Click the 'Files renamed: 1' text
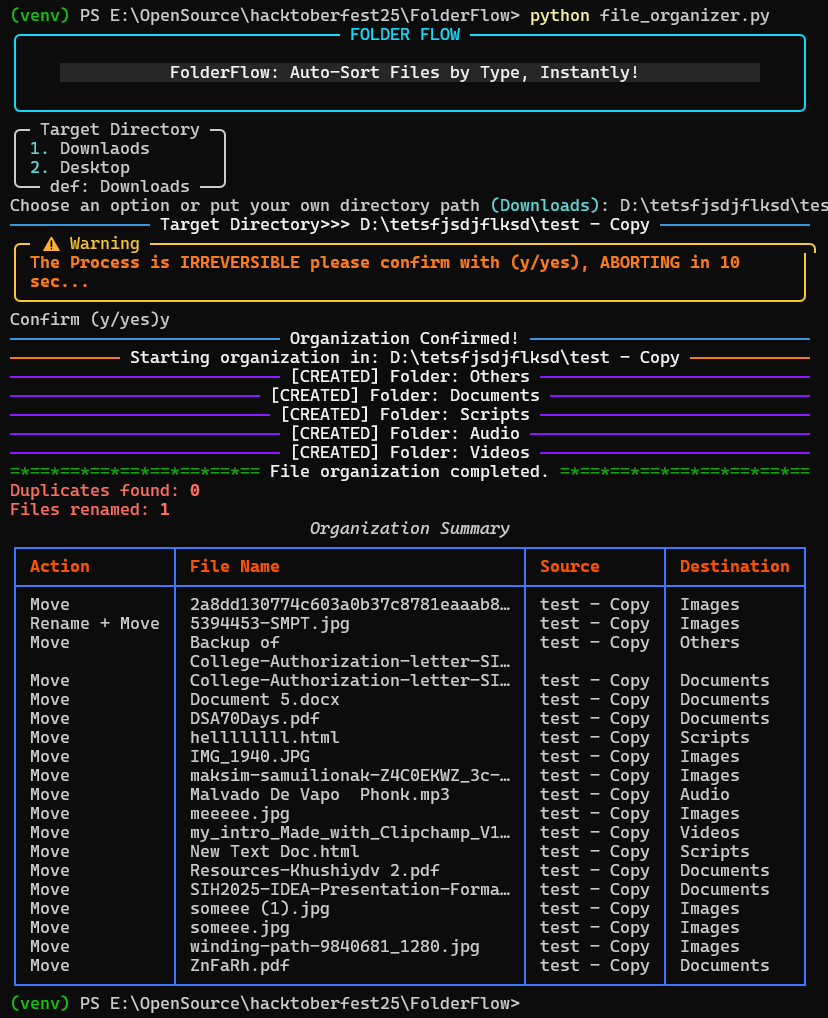This screenshot has height=1018, width=828. tap(90, 510)
